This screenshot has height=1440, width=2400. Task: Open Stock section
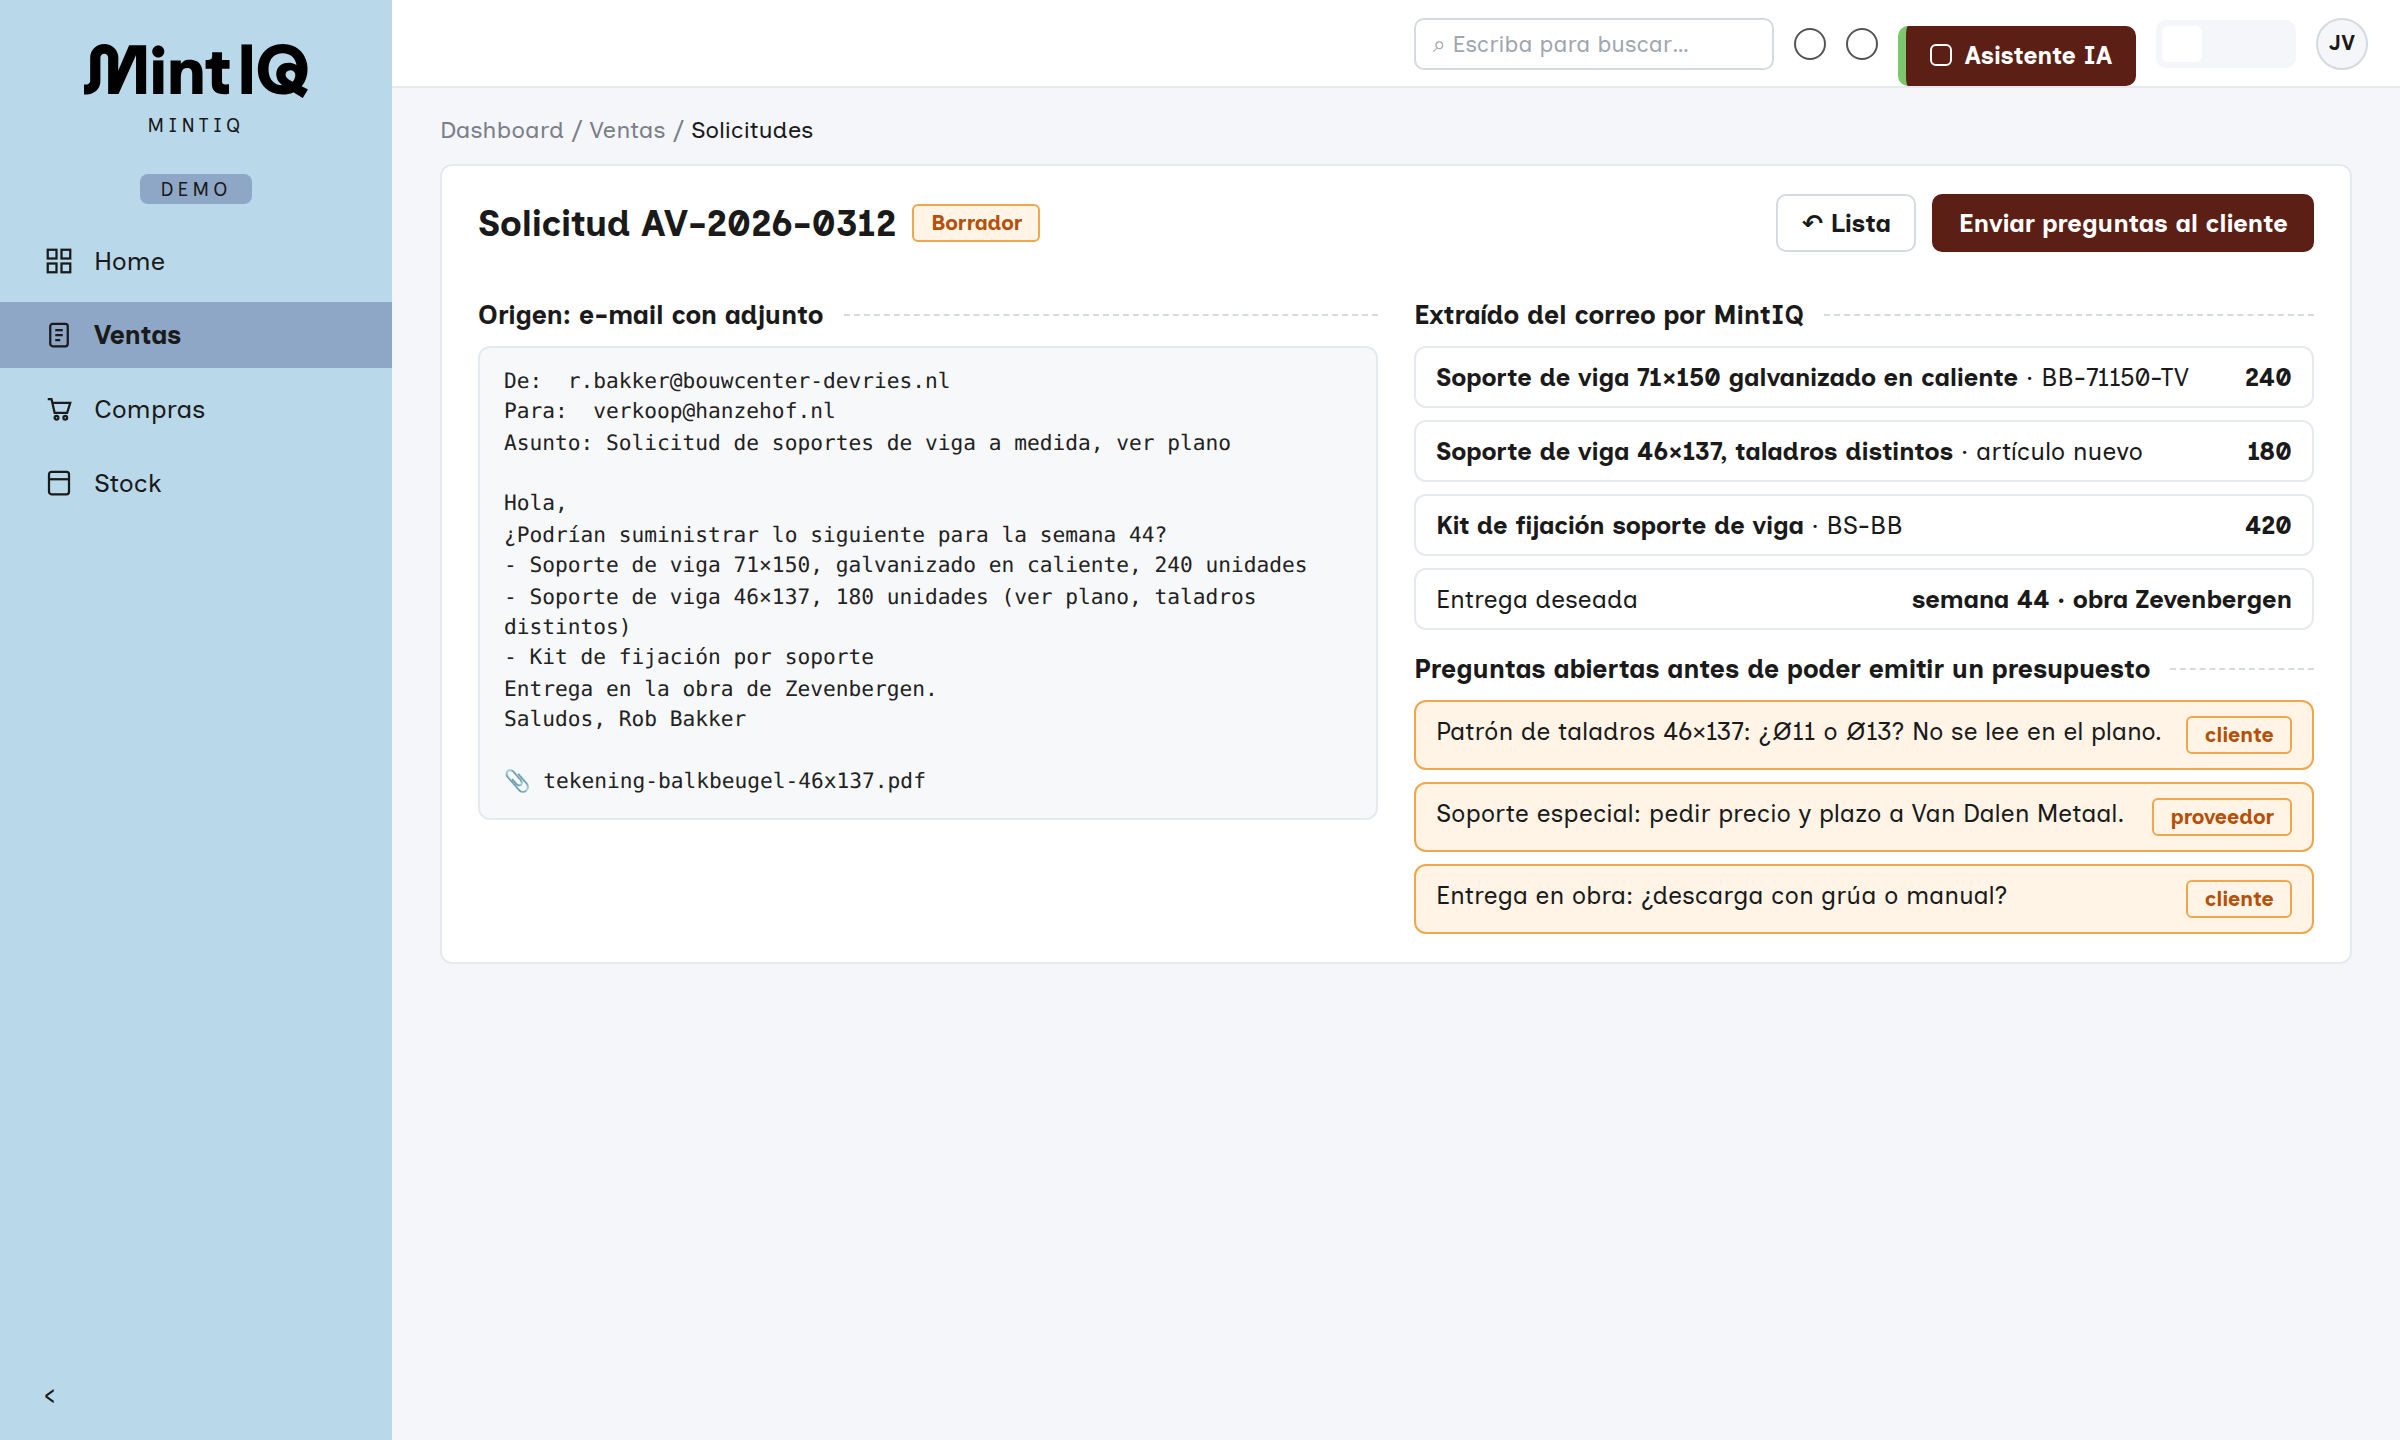point(196,483)
